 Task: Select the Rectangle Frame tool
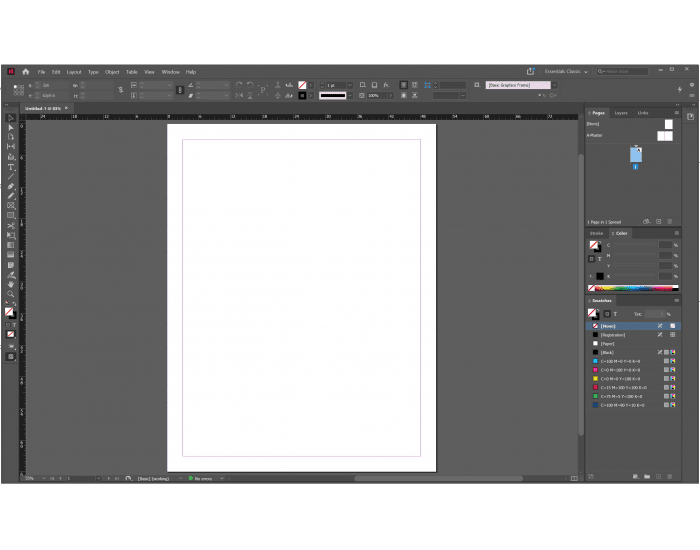[x=11, y=206]
